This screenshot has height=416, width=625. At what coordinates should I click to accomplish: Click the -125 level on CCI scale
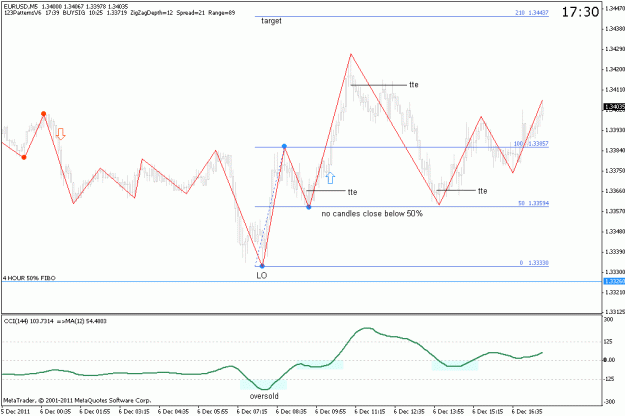click(x=609, y=379)
